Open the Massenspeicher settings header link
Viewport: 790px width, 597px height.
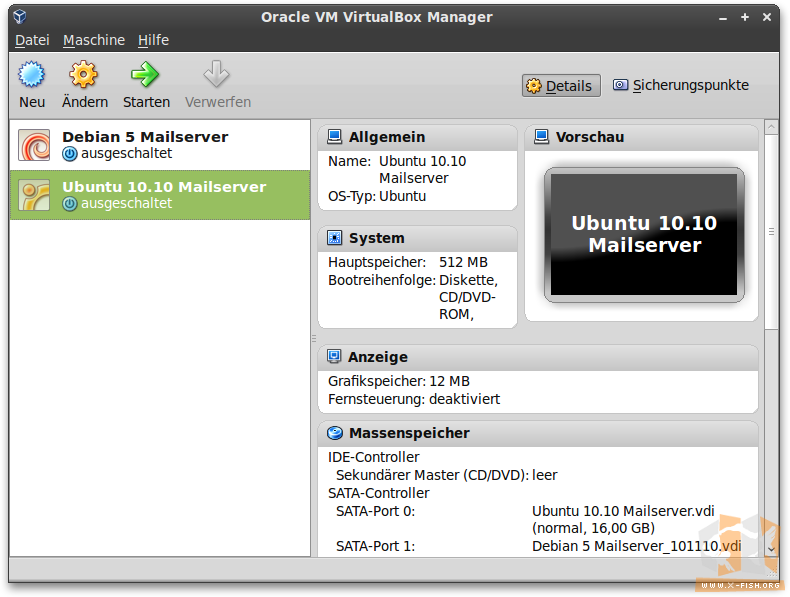pos(409,433)
